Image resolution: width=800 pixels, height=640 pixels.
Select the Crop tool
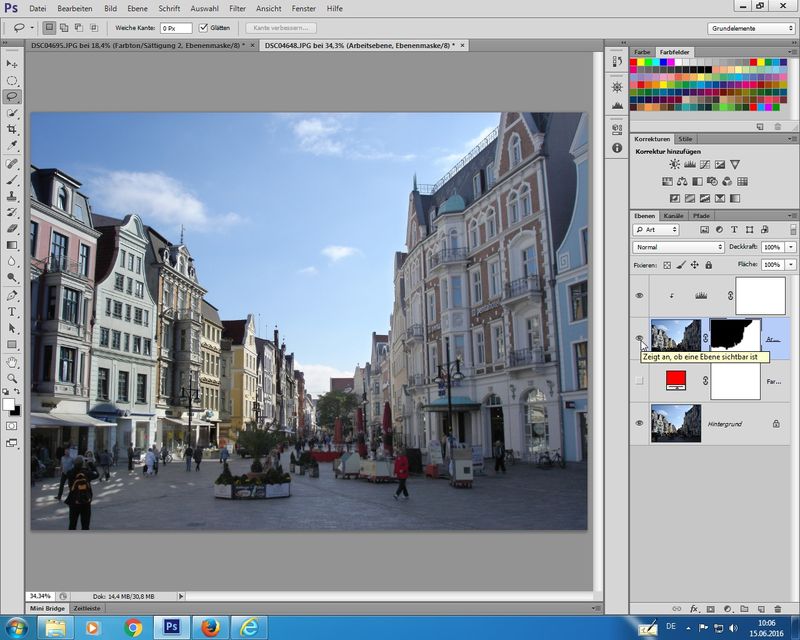coord(12,129)
